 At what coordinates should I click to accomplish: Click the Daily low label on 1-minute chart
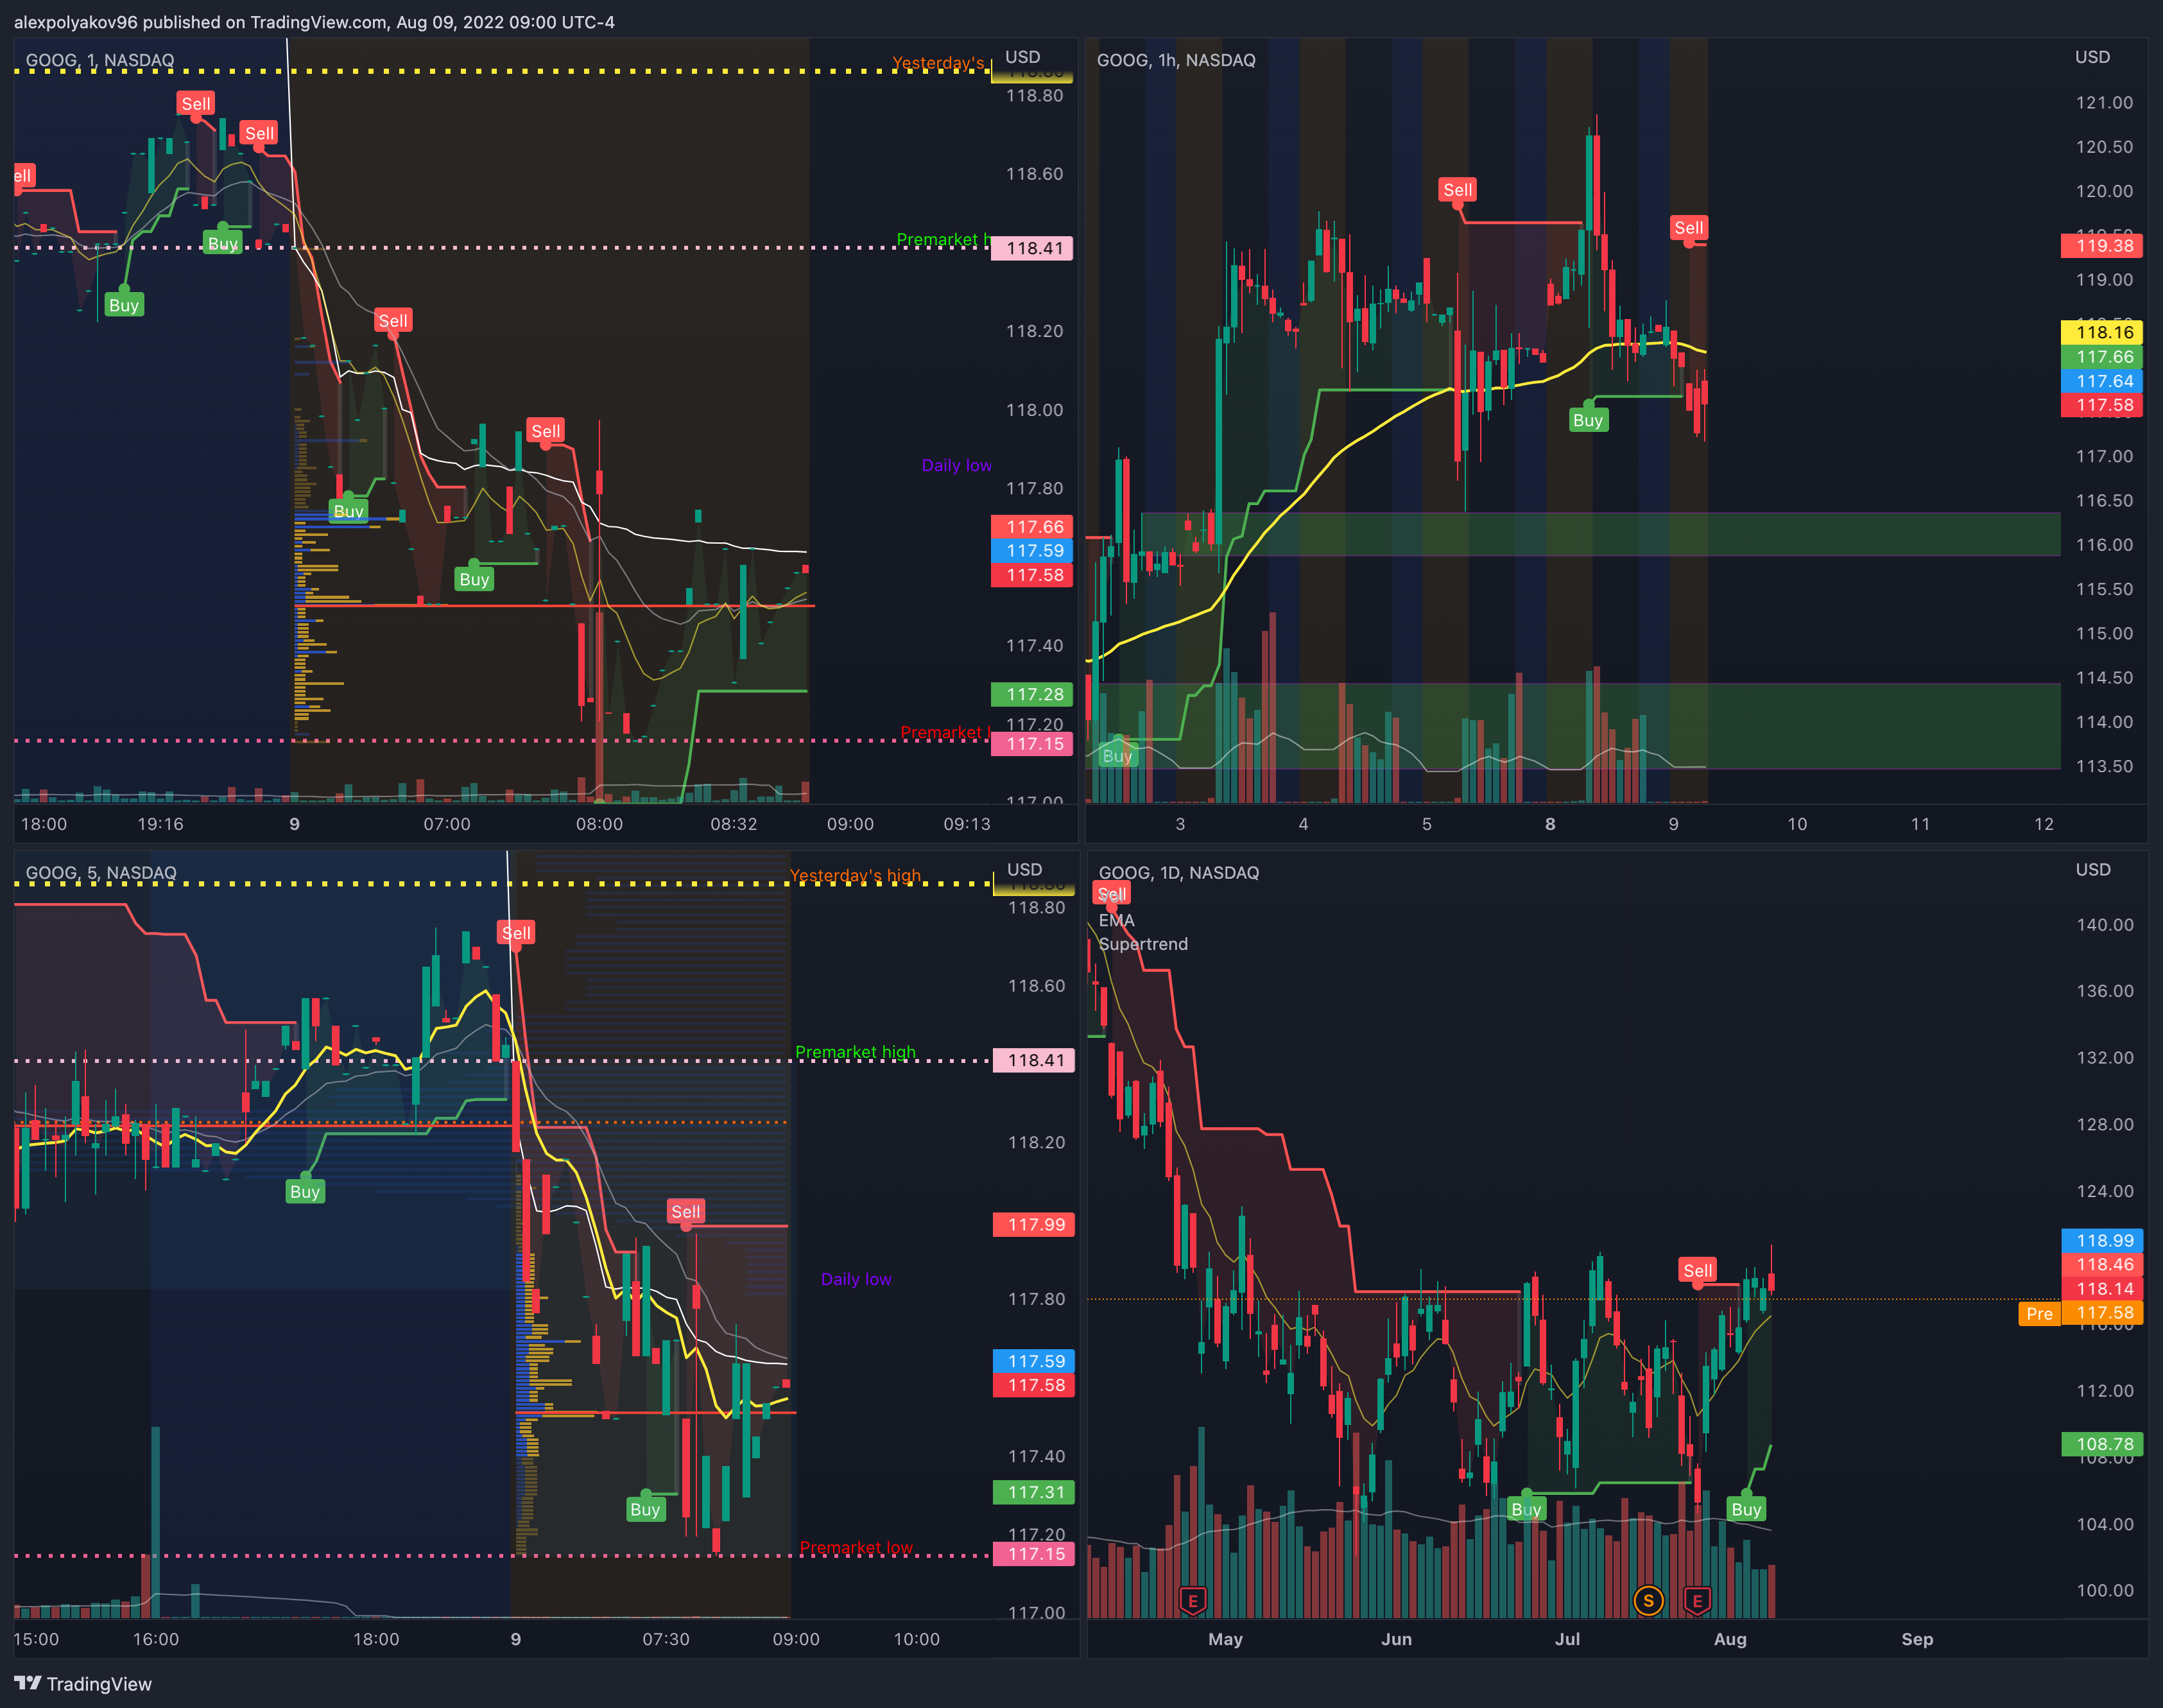(956, 465)
